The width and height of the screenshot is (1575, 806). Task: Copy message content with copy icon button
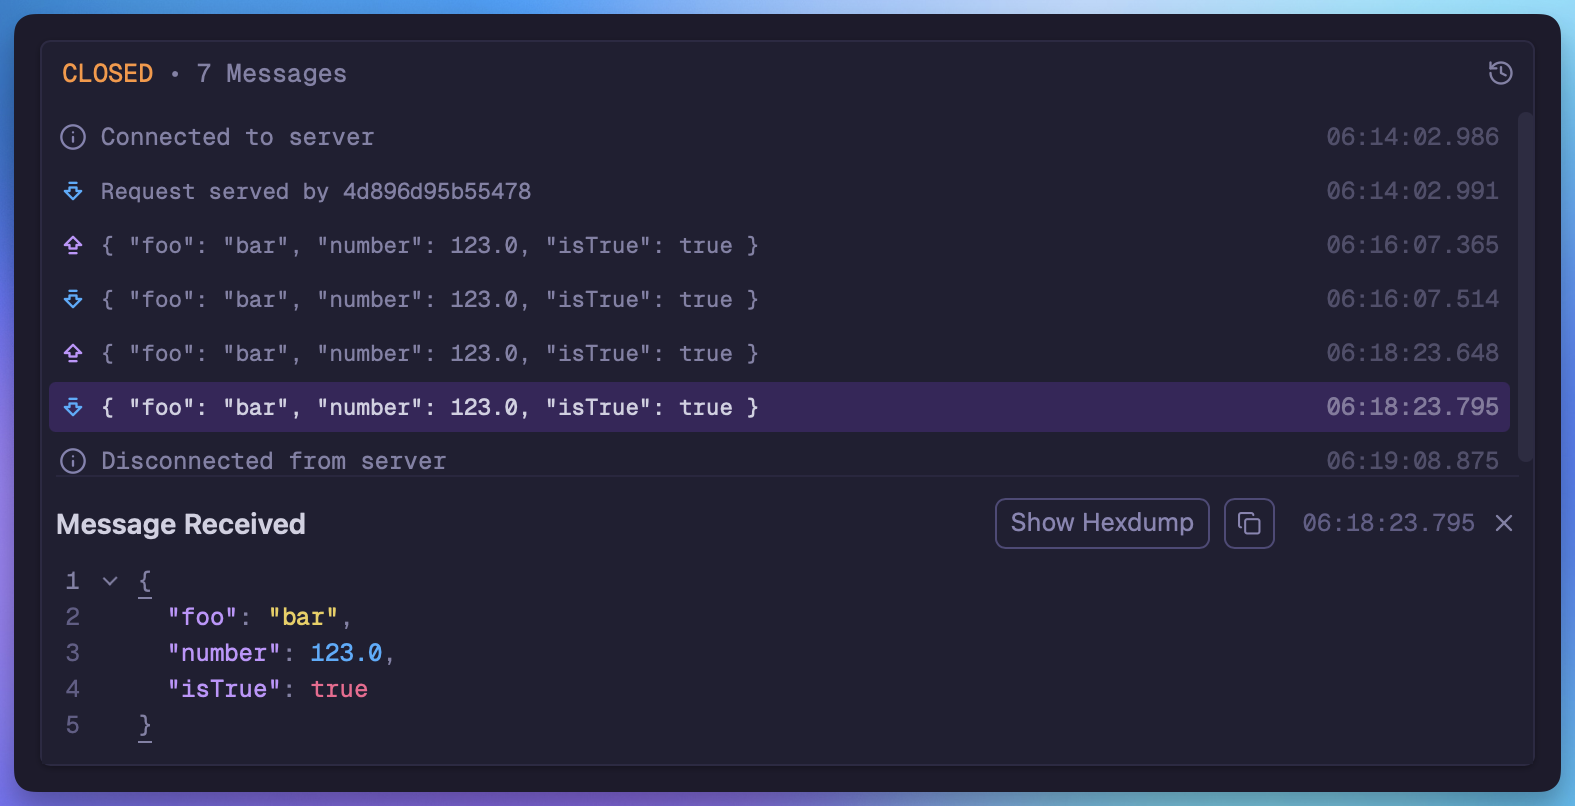pyautogui.click(x=1249, y=523)
